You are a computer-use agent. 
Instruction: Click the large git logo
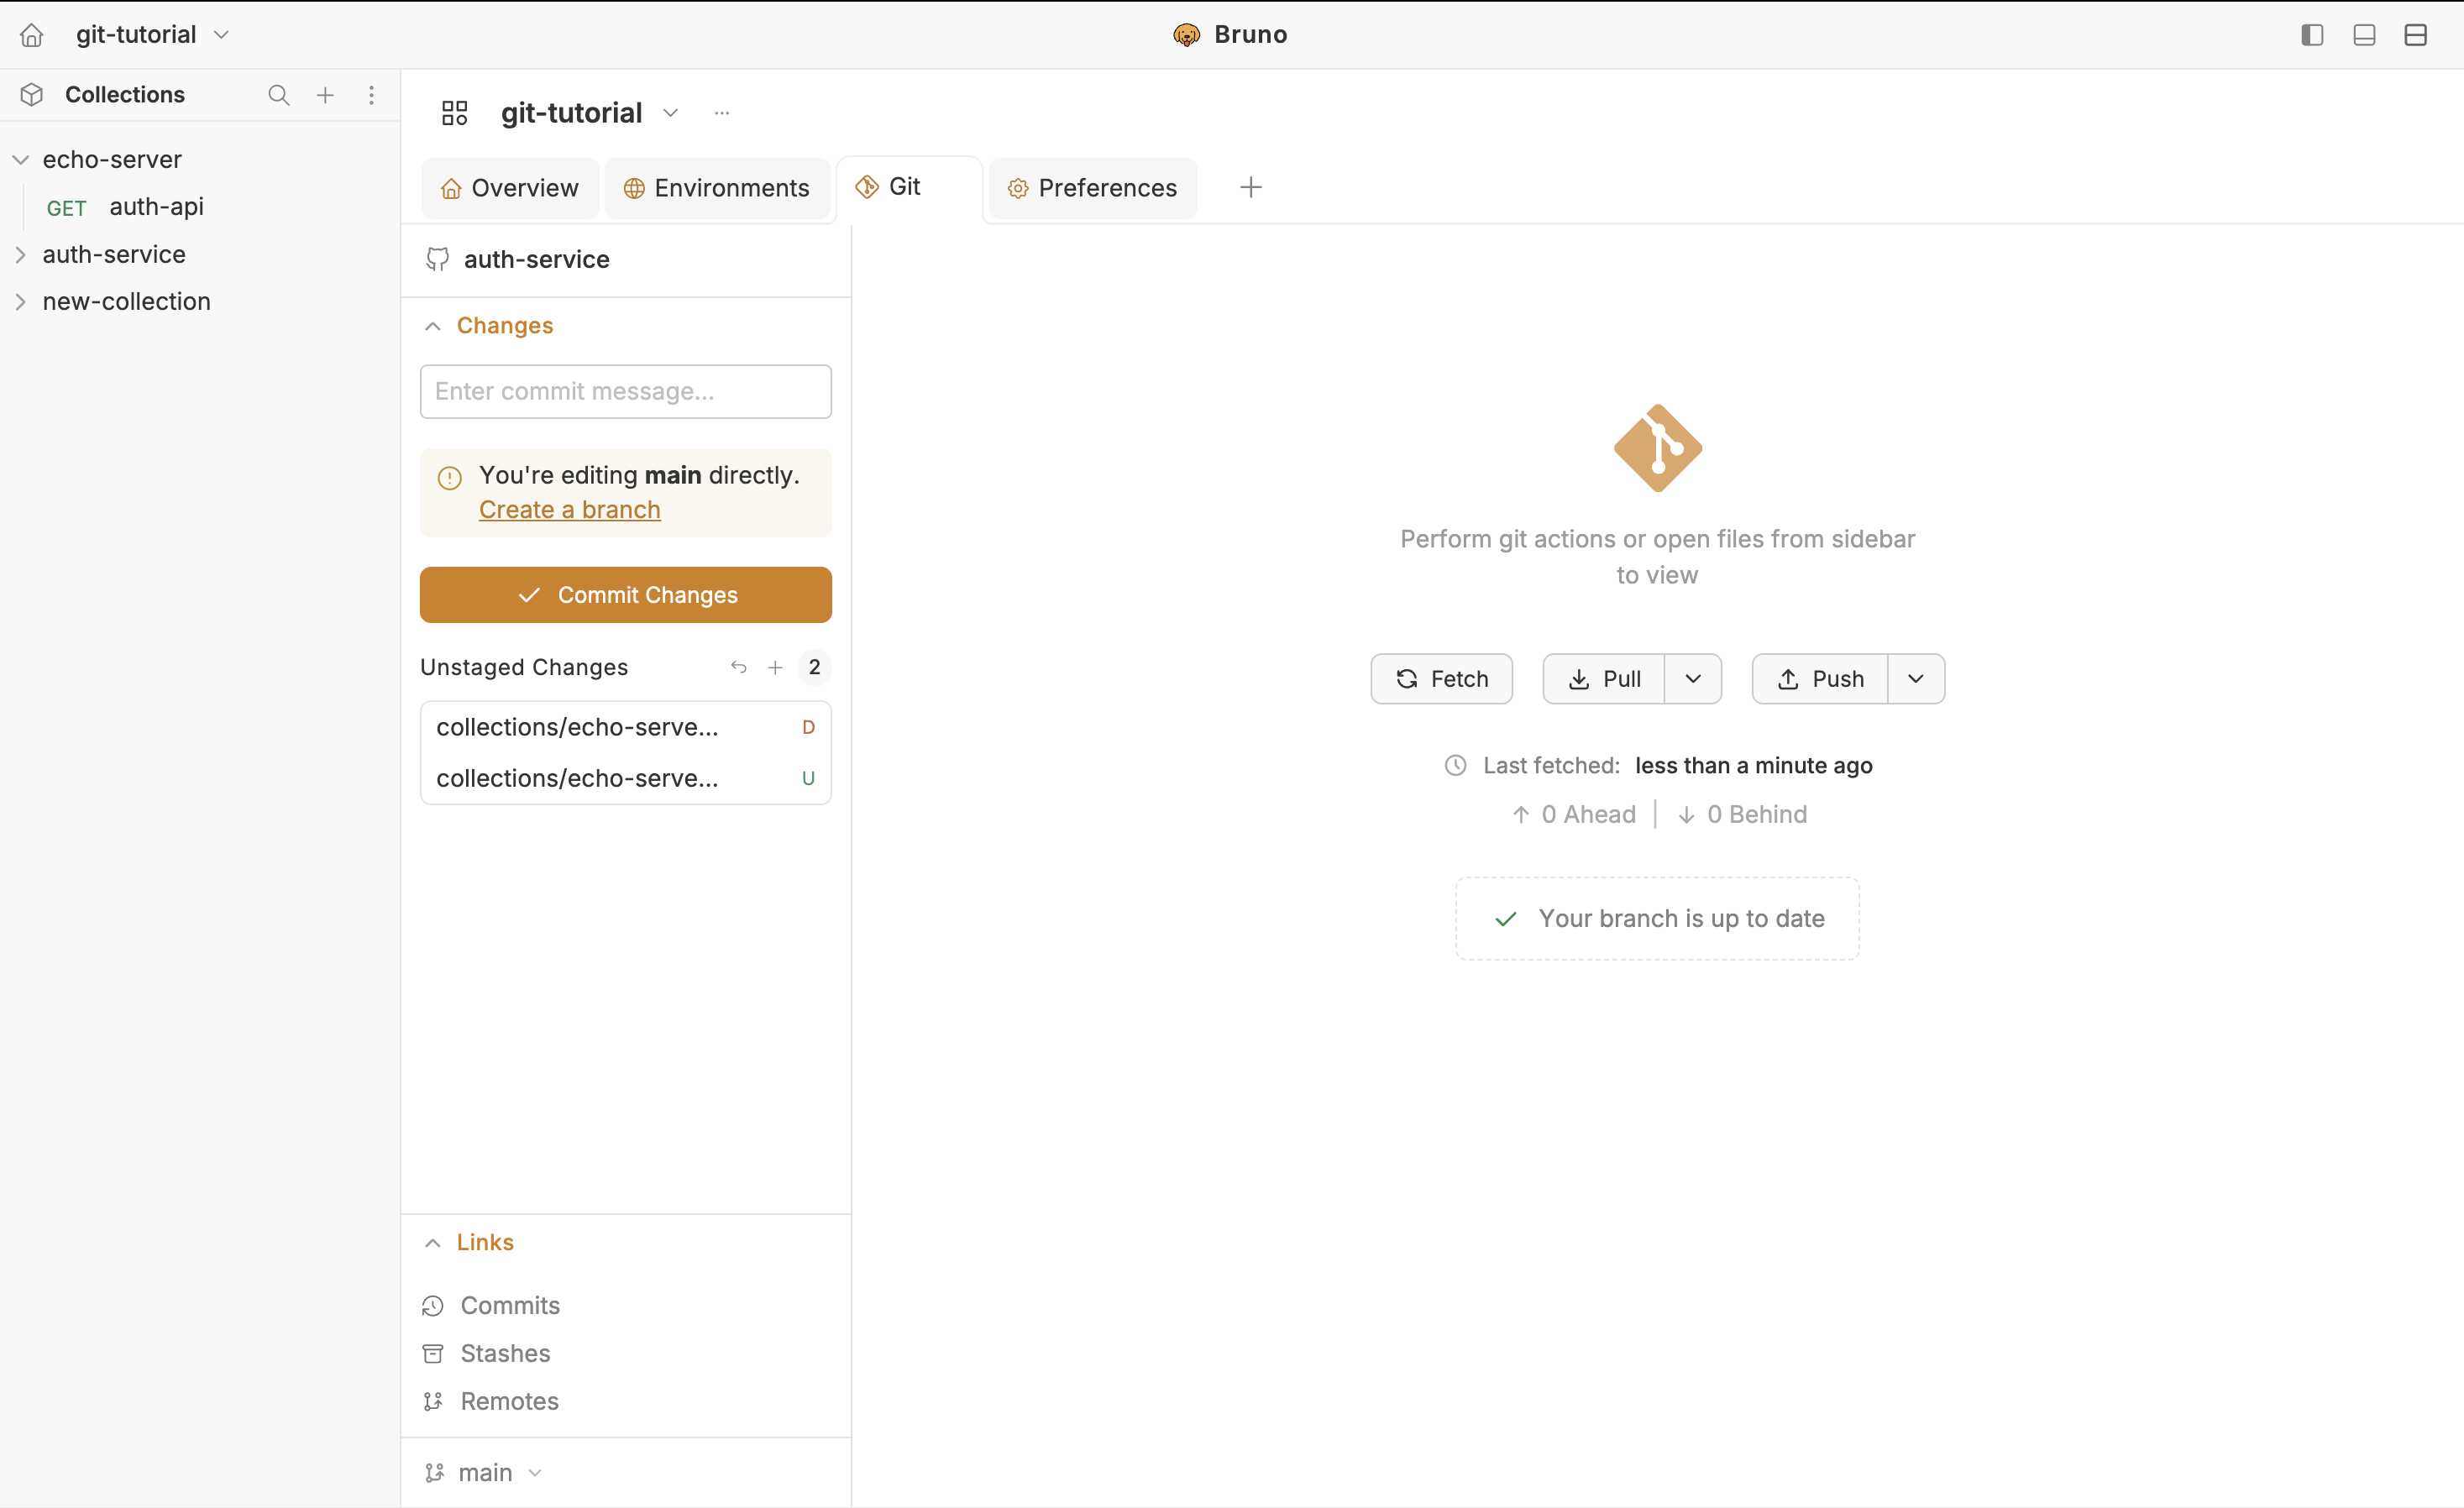coord(1657,448)
